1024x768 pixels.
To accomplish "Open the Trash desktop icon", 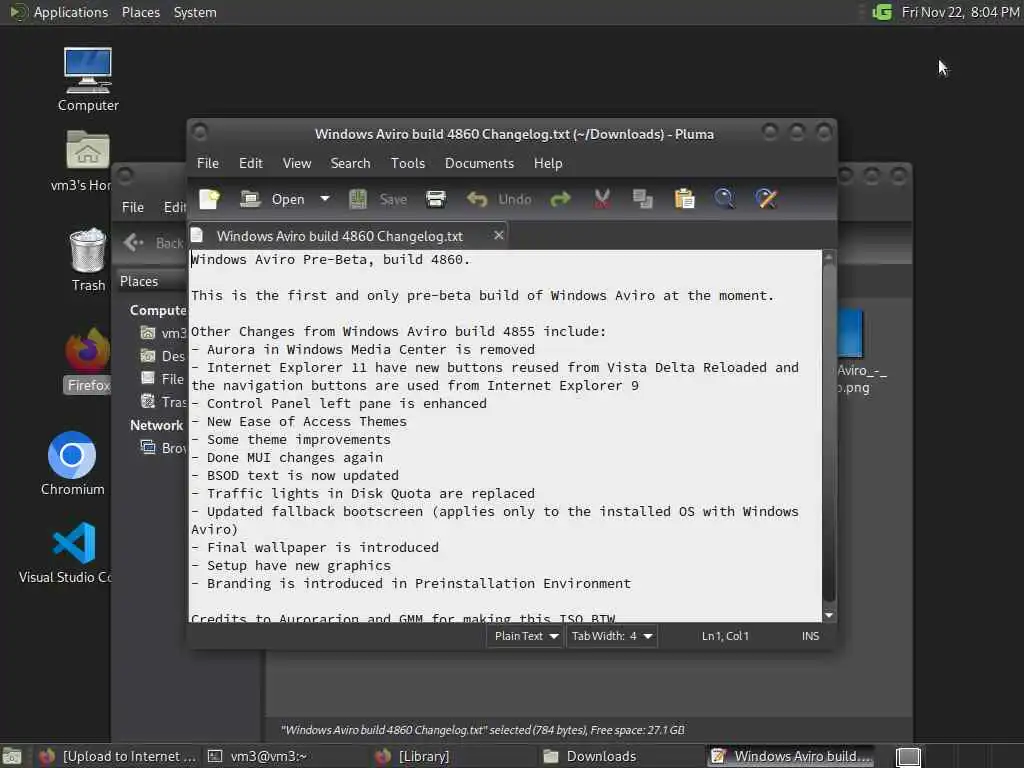I will pyautogui.click(x=88, y=260).
